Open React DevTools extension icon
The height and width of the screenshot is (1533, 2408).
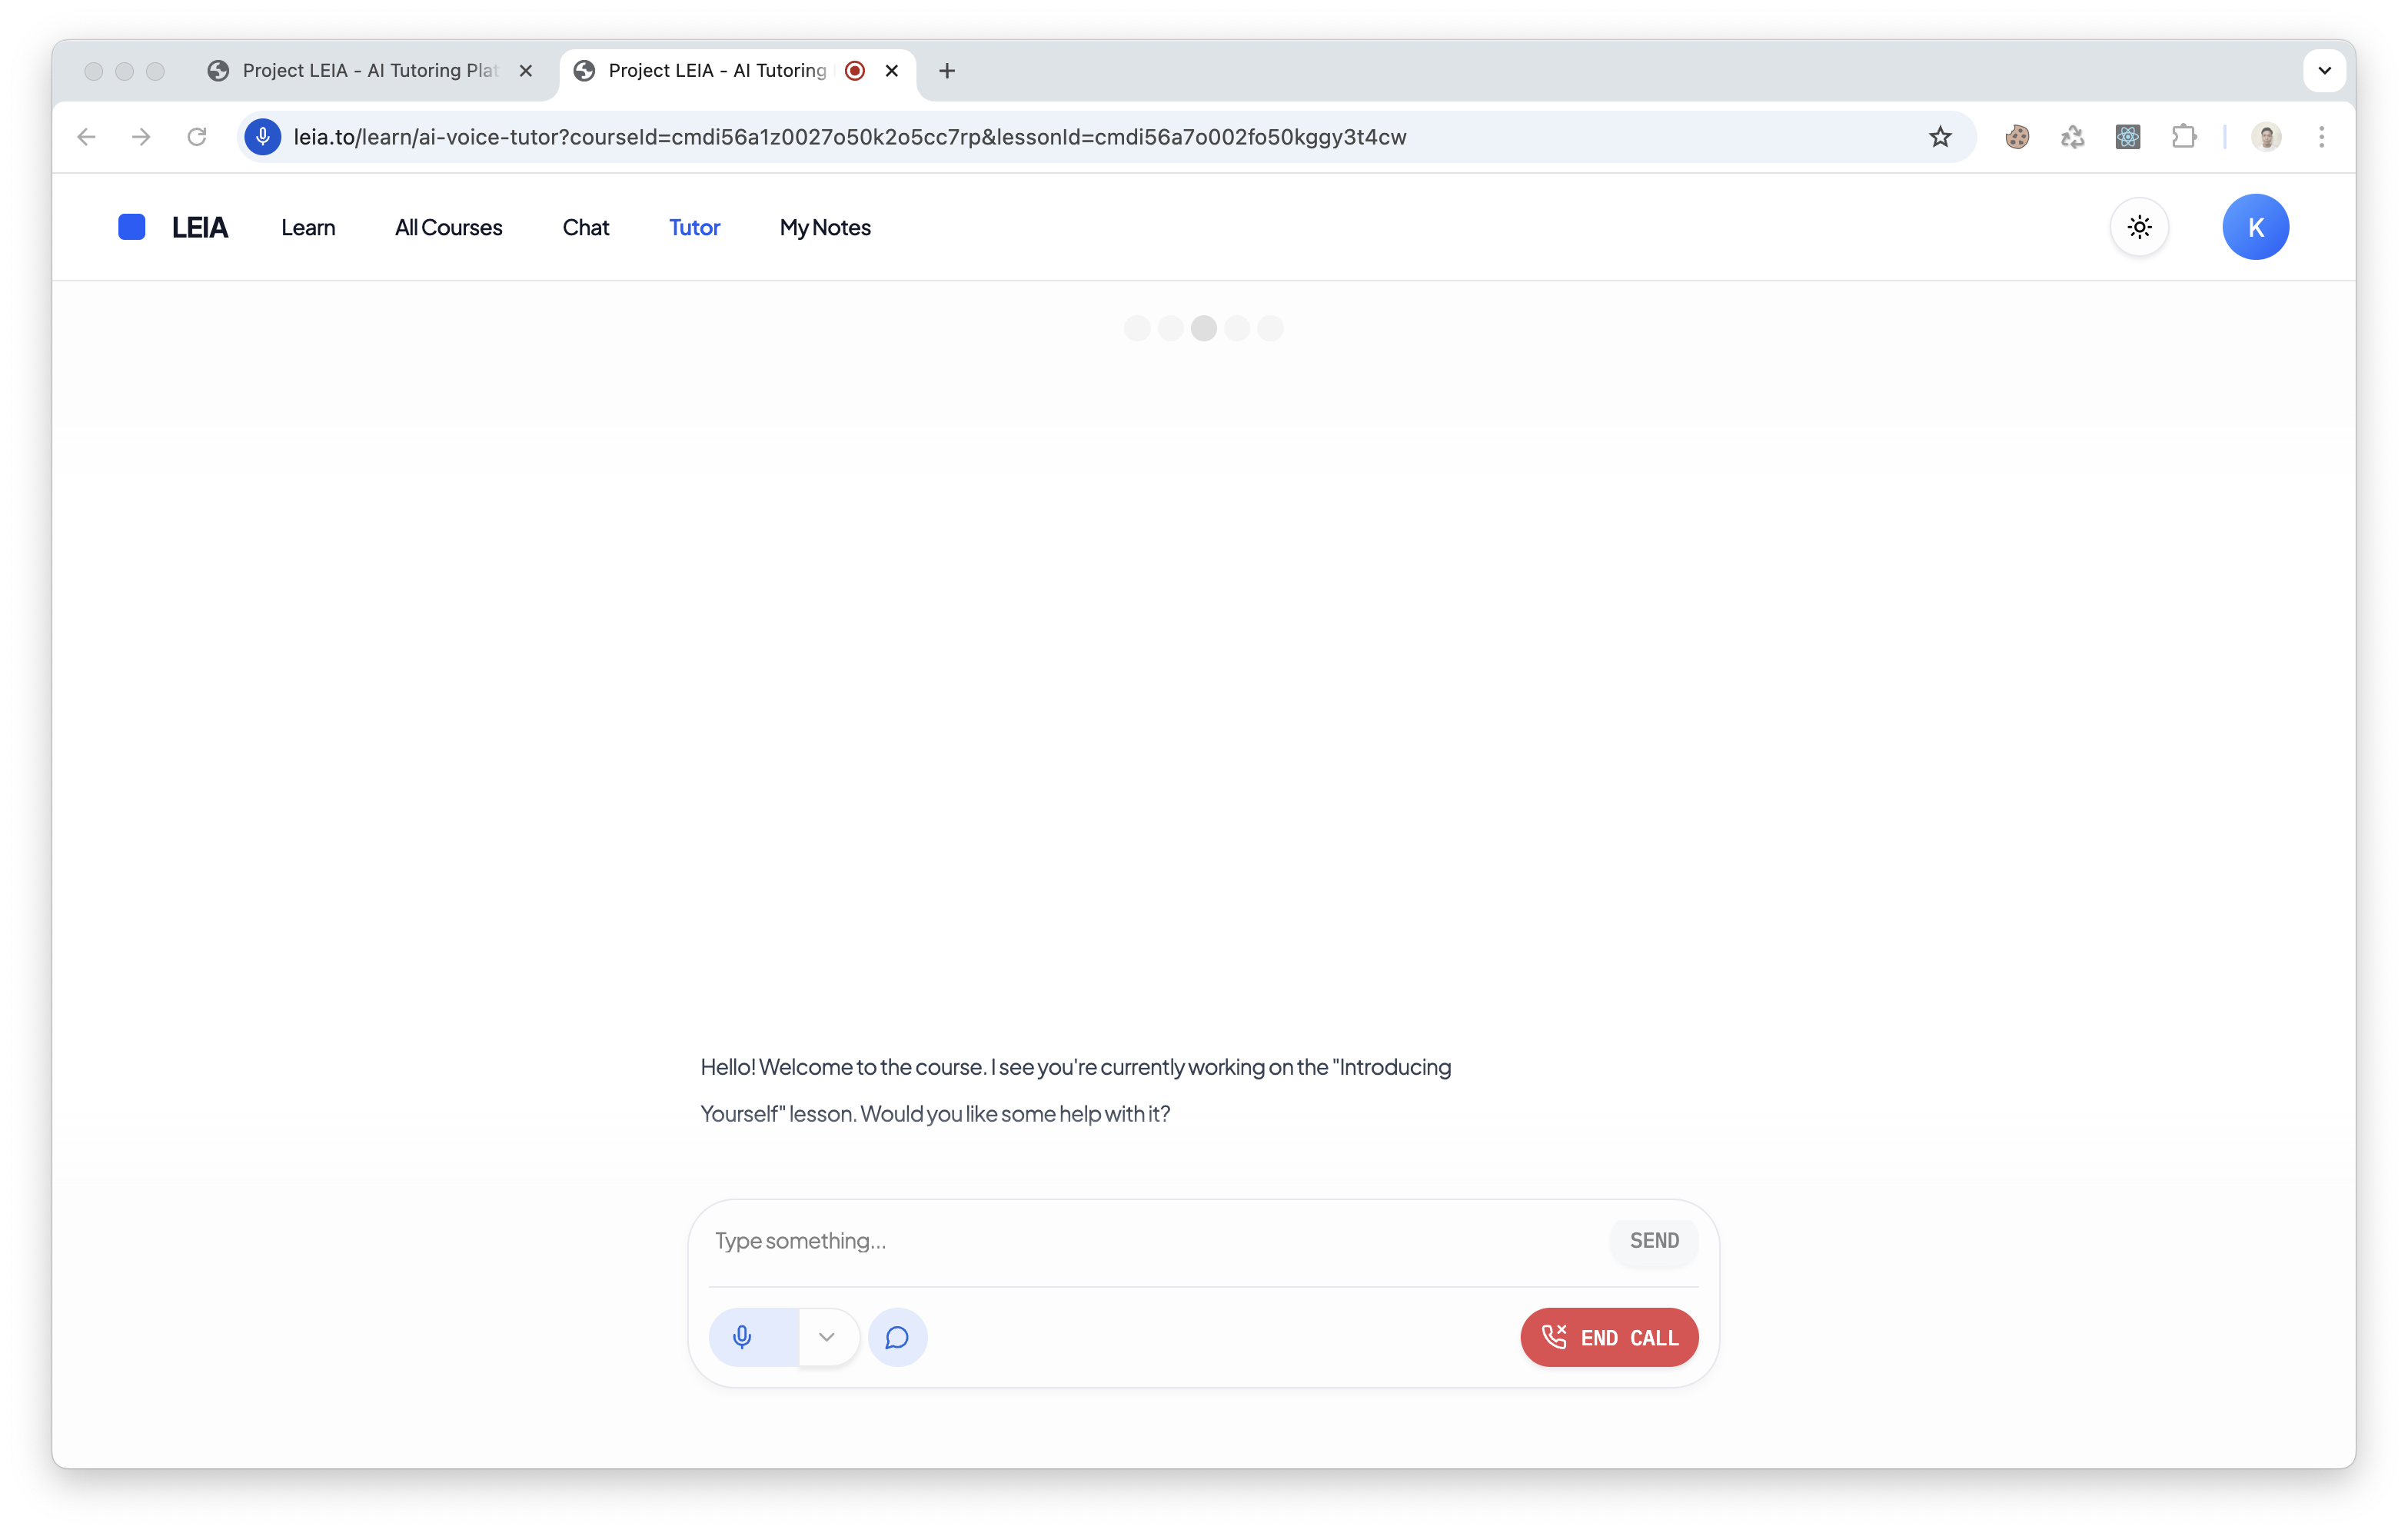2127,137
